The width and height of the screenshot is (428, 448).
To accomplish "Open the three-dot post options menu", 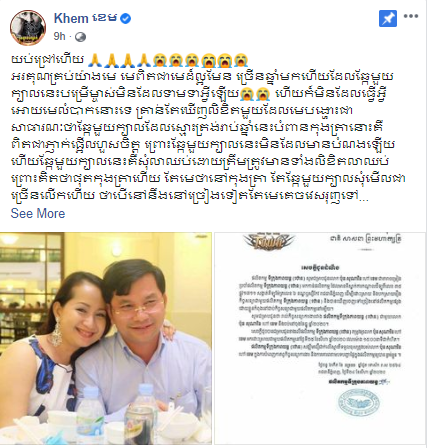I will (x=411, y=16).
